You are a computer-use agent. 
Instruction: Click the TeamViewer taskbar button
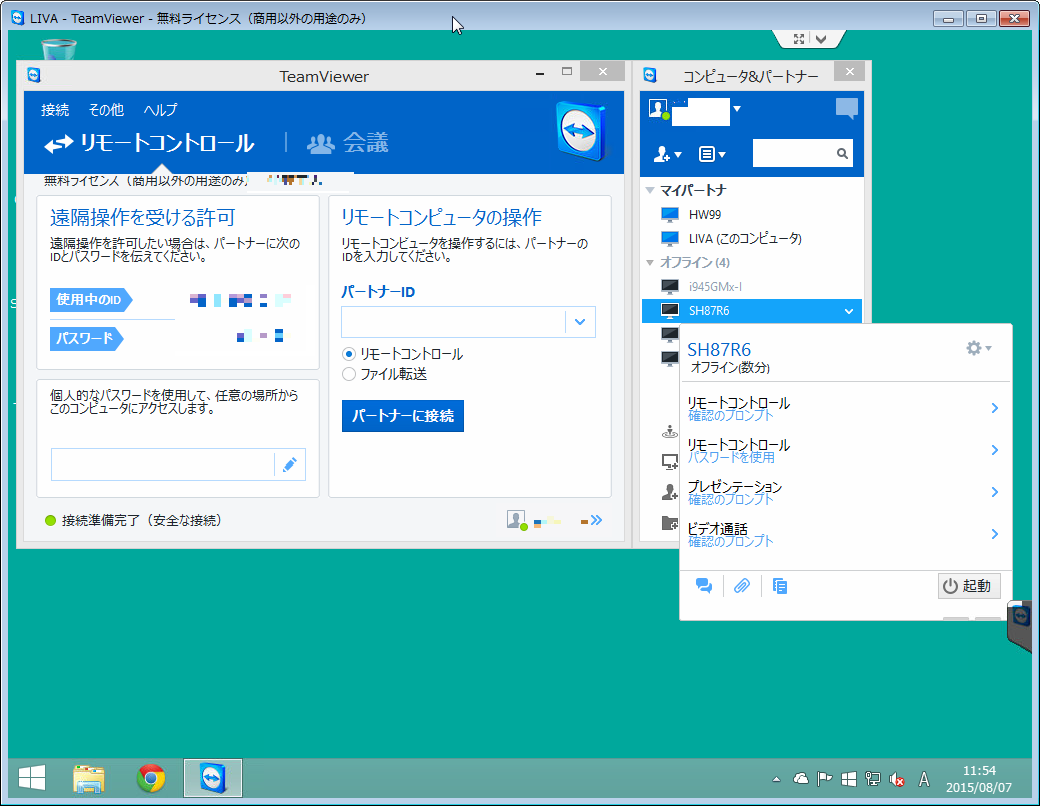[213, 778]
